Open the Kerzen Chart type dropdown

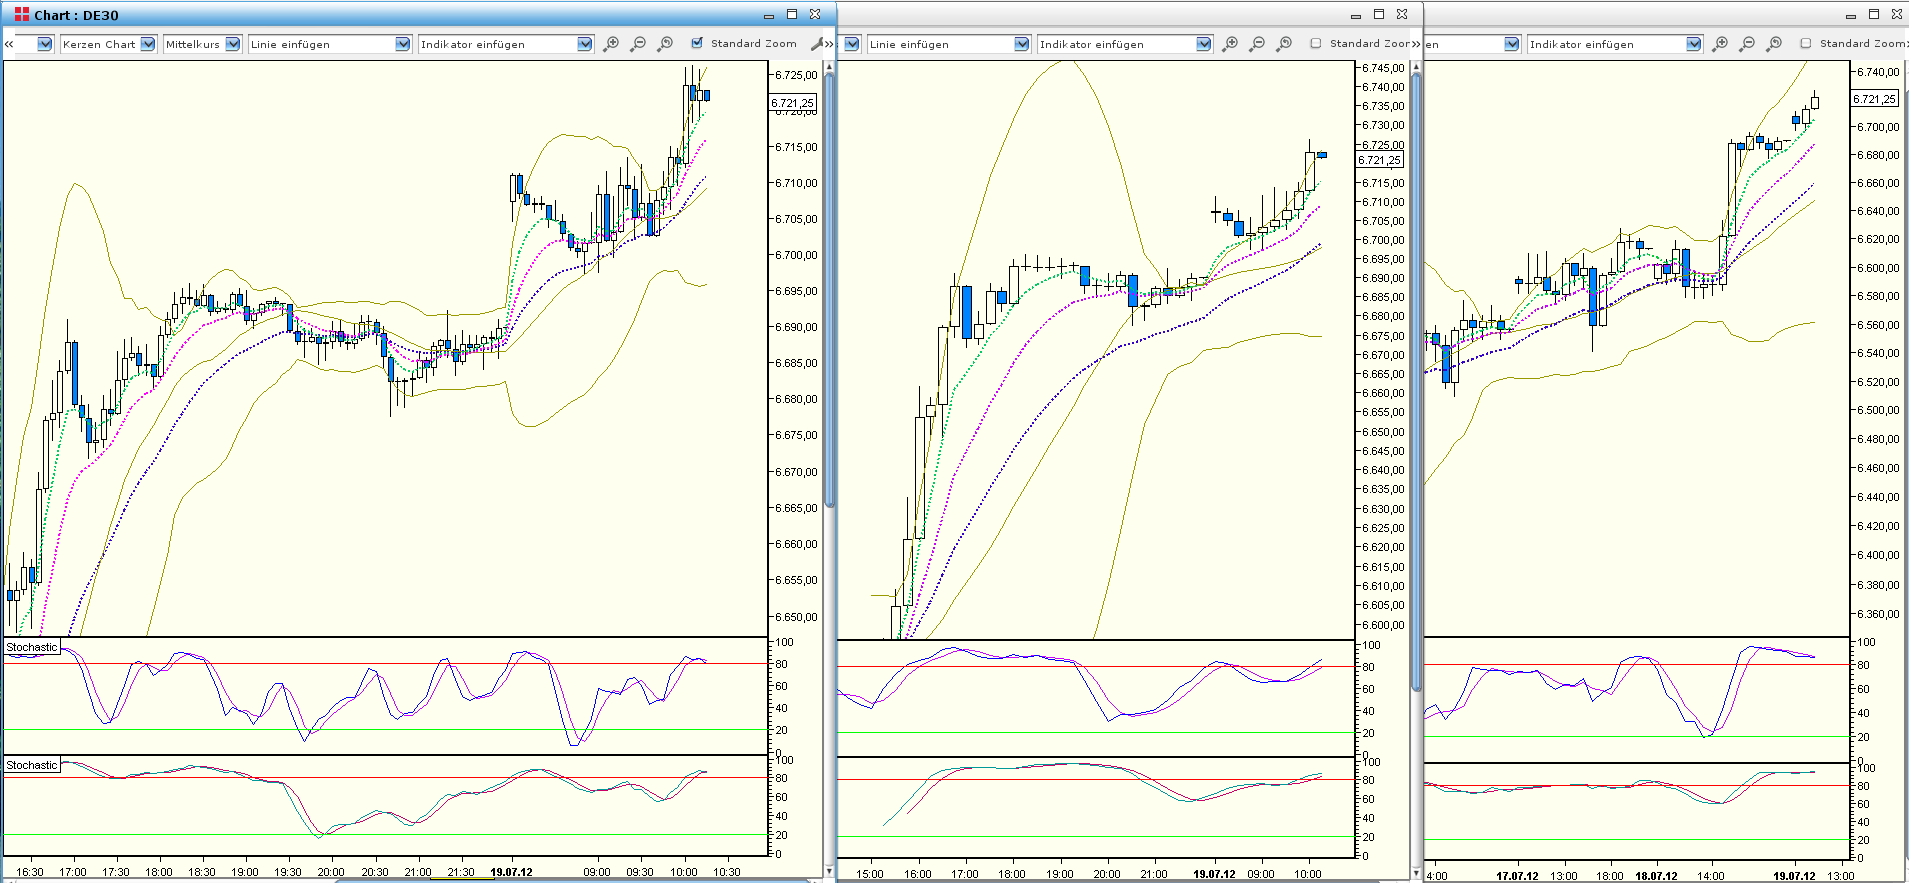pyautogui.click(x=148, y=44)
